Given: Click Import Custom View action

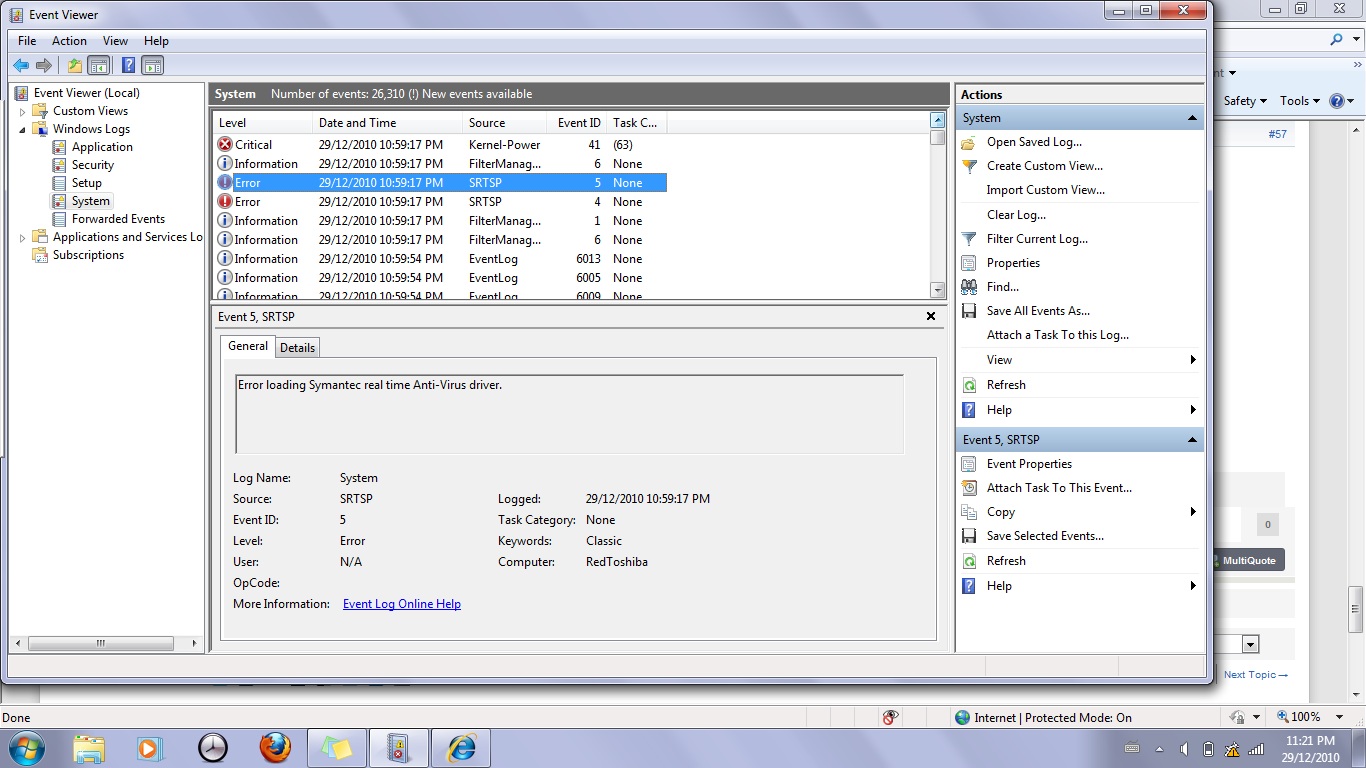Looking at the screenshot, I should click(x=1045, y=190).
